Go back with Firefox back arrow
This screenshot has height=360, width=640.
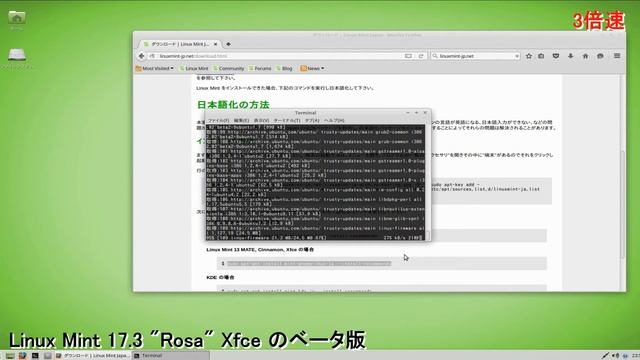tap(141, 56)
